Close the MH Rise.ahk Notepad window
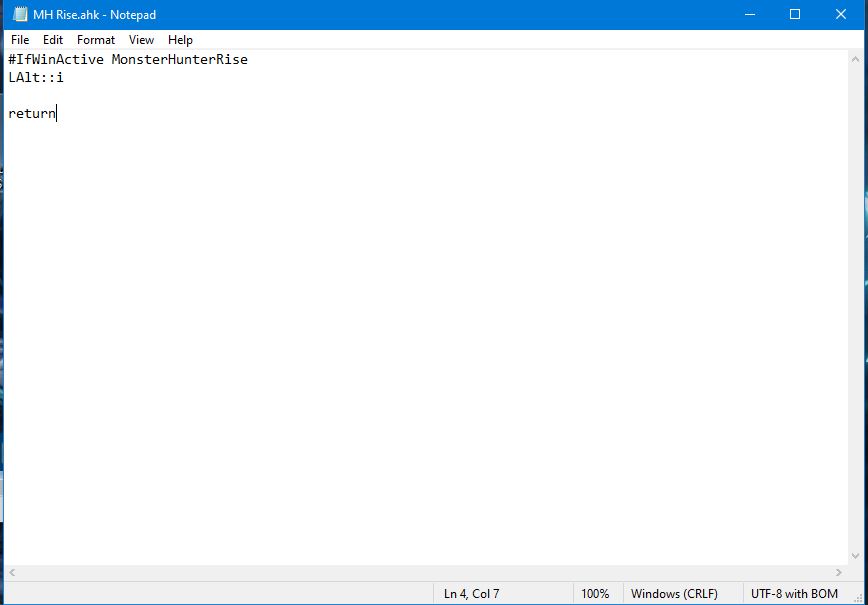 pos(841,14)
